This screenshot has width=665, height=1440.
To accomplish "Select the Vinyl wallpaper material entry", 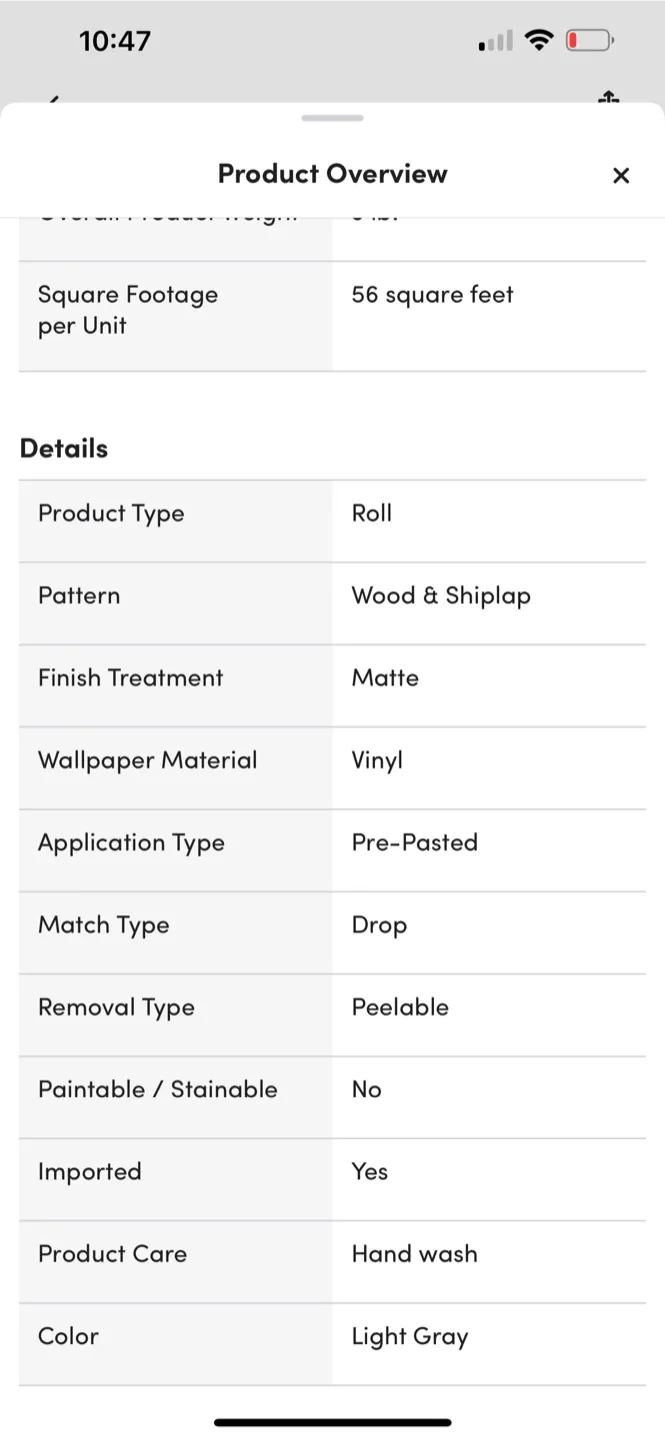I will (377, 761).
